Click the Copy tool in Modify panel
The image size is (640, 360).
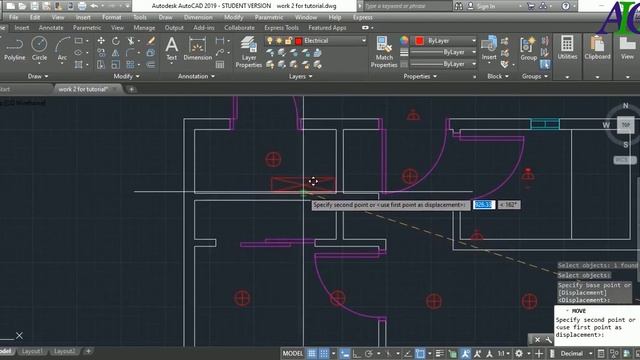[101, 53]
